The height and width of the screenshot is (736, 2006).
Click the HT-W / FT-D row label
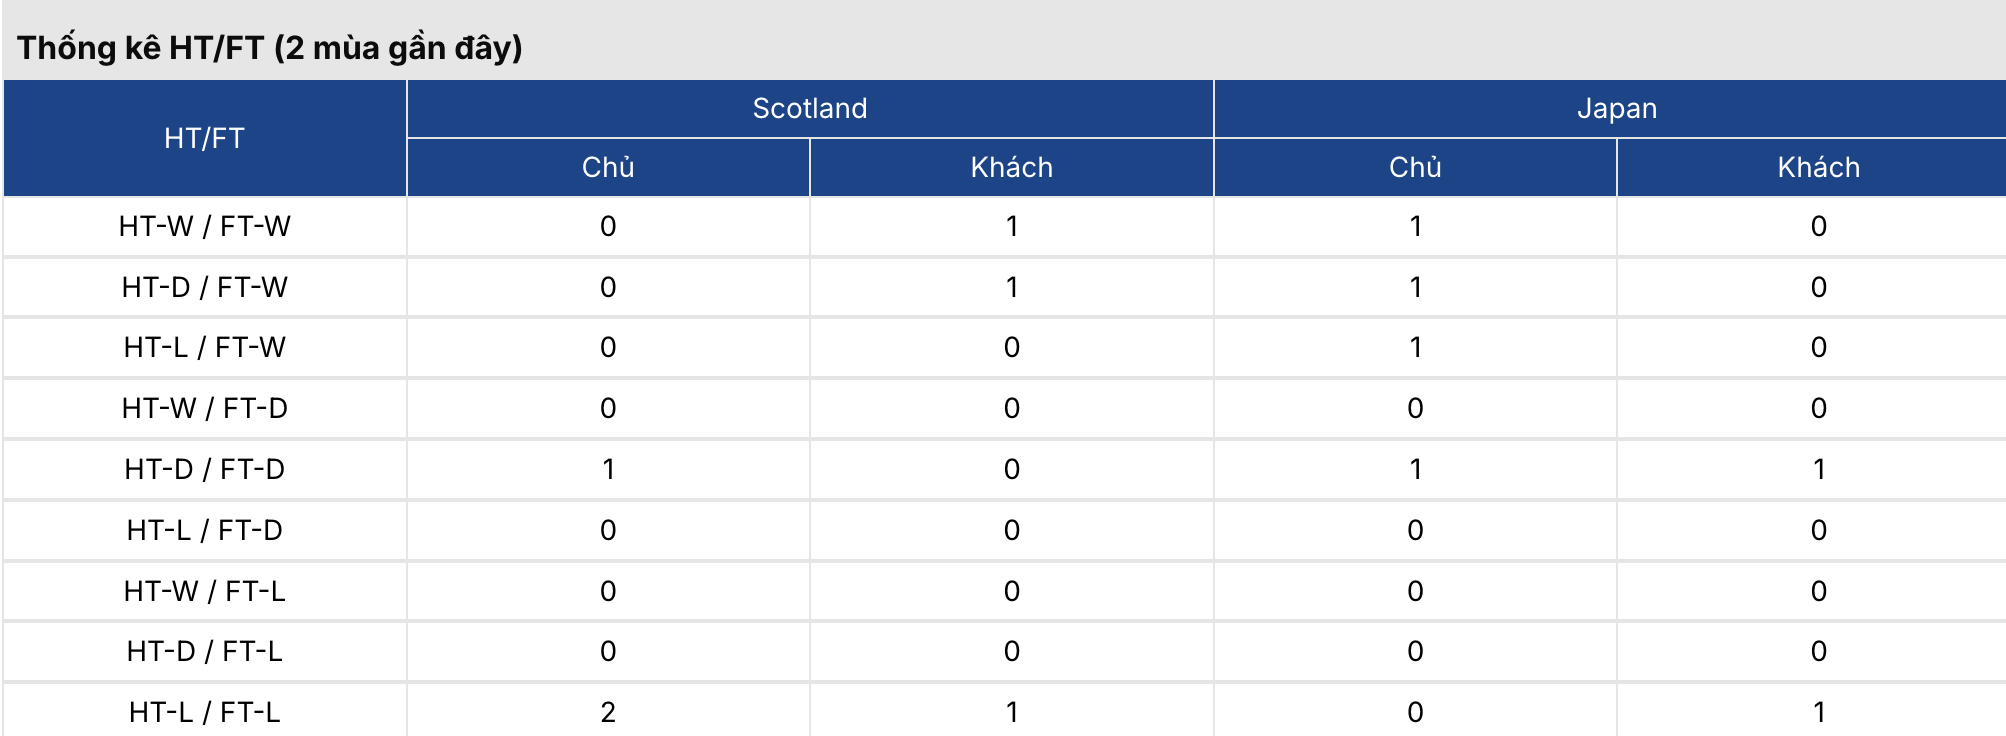(x=204, y=408)
